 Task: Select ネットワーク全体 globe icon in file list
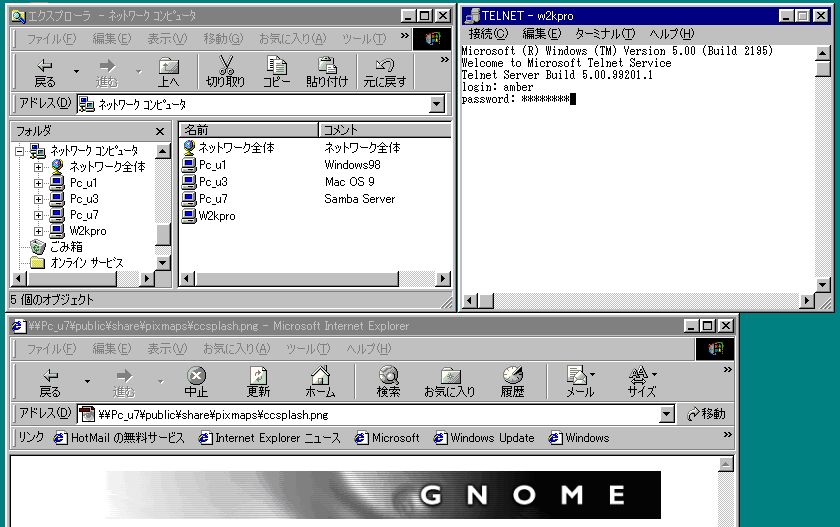(189, 147)
